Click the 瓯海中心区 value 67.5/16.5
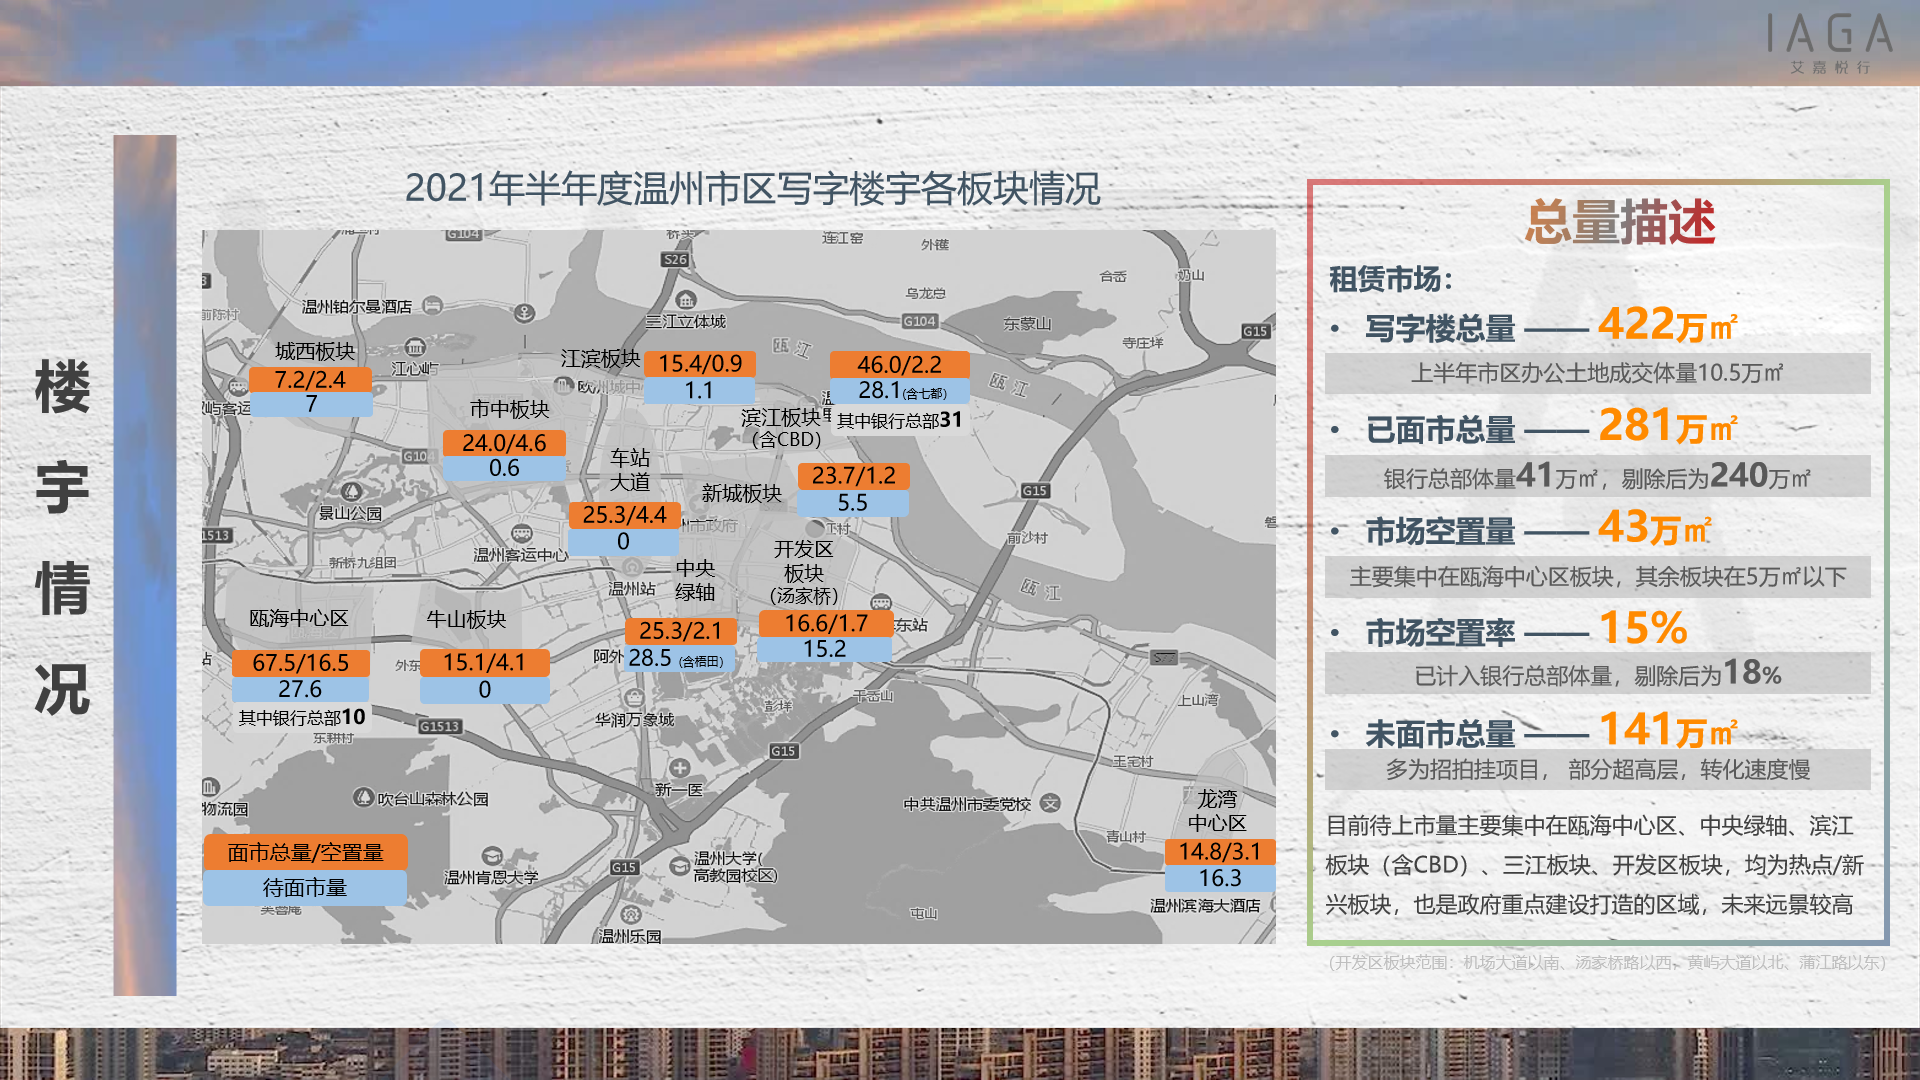This screenshot has height=1080, width=1920. coord(300,663)
